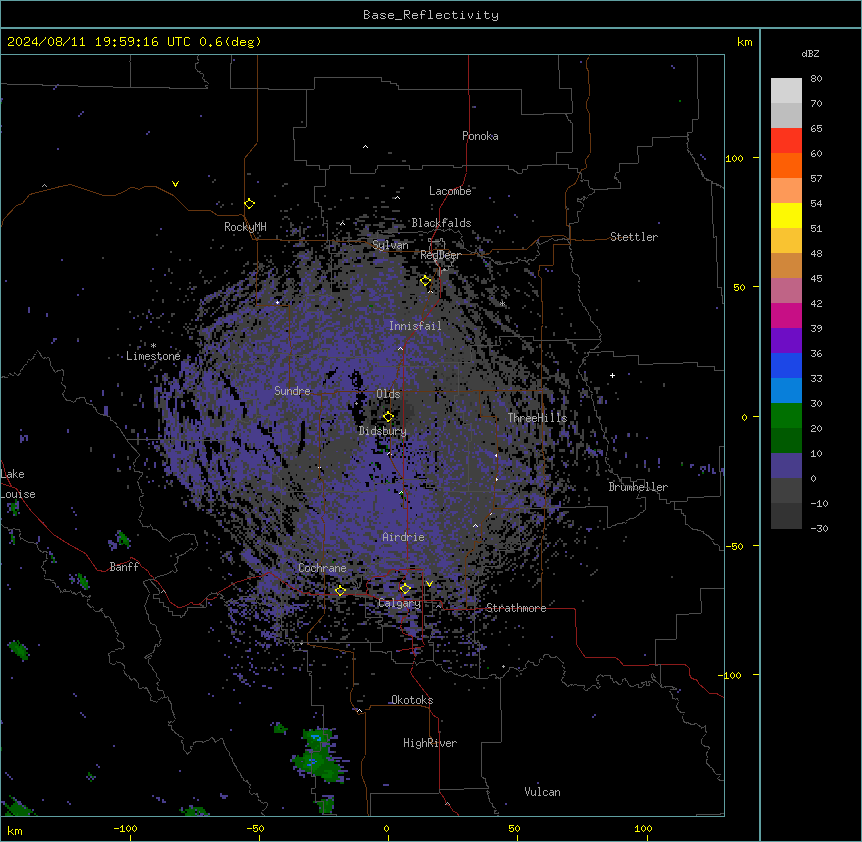Click the yellow diamond marker below Cochrane

click(x=341, y=591)
